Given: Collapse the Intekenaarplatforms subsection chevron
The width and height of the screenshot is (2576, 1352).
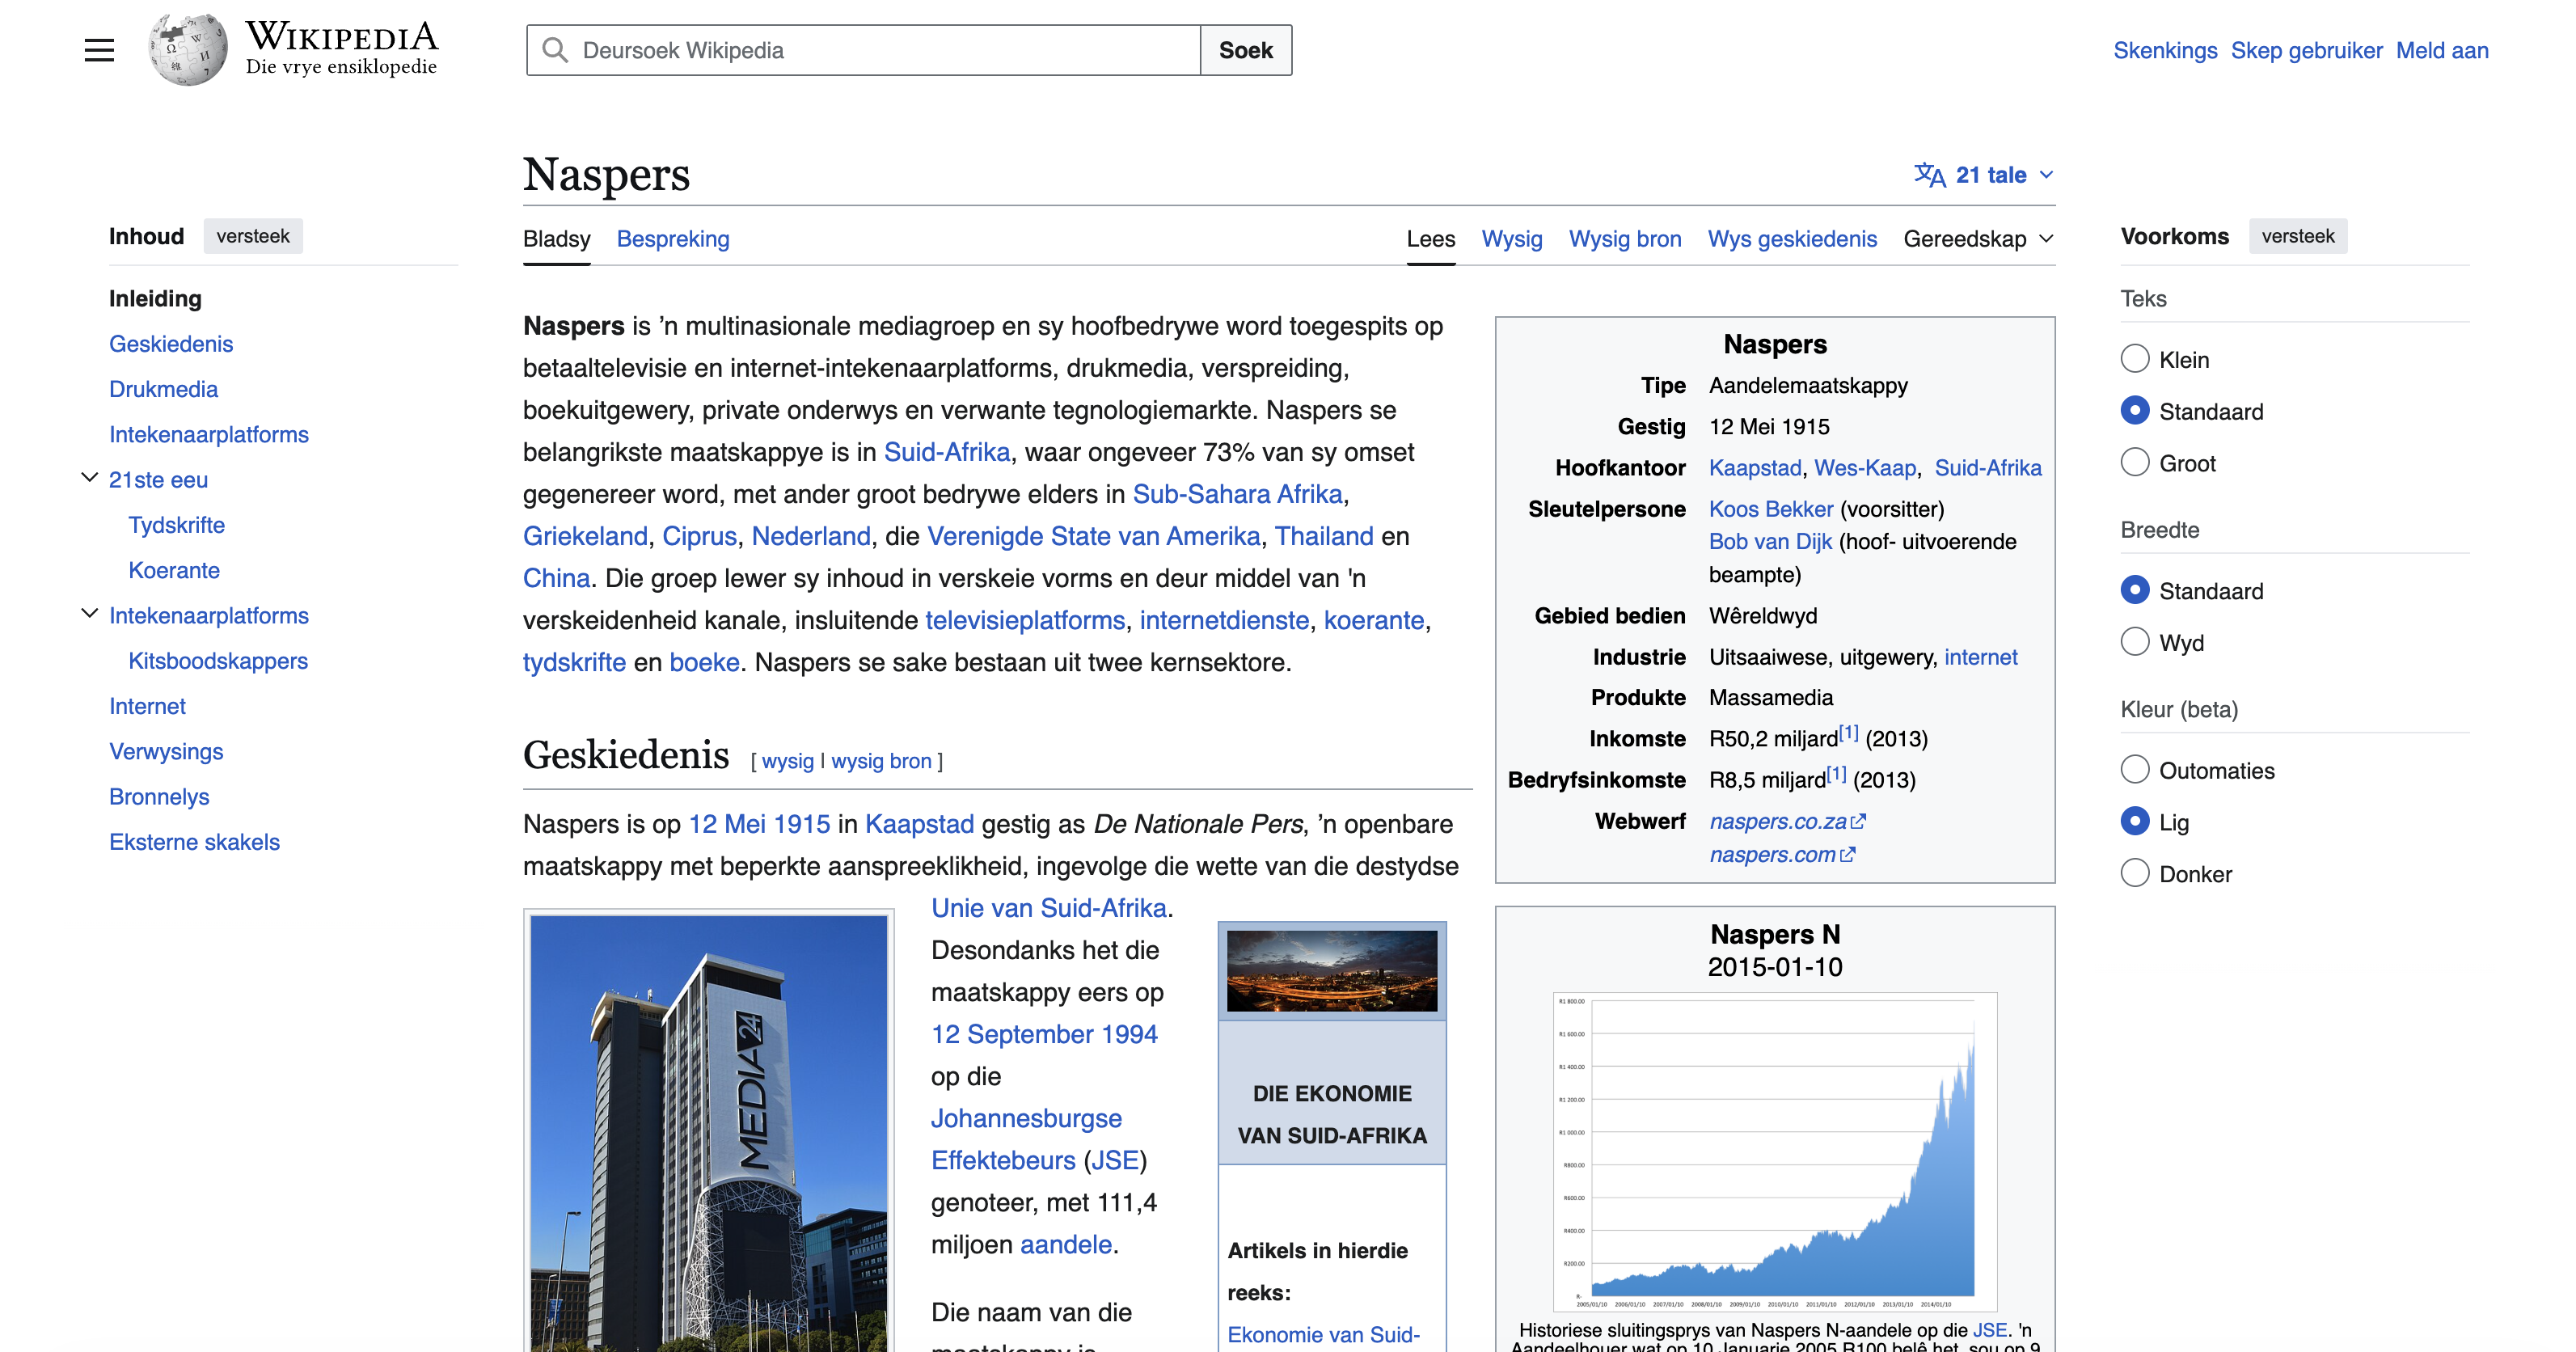Looking at the screenshot, I should [89, 614].
